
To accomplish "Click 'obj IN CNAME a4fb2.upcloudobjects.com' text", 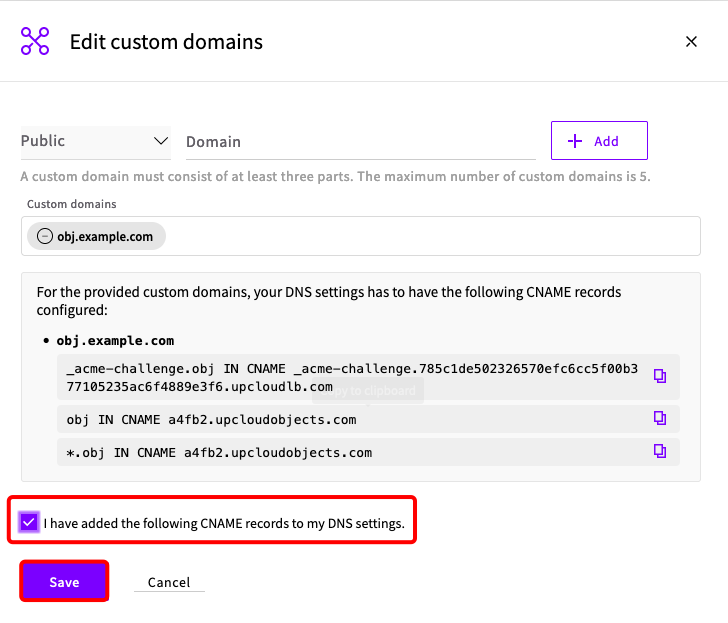I will [211, 420].
